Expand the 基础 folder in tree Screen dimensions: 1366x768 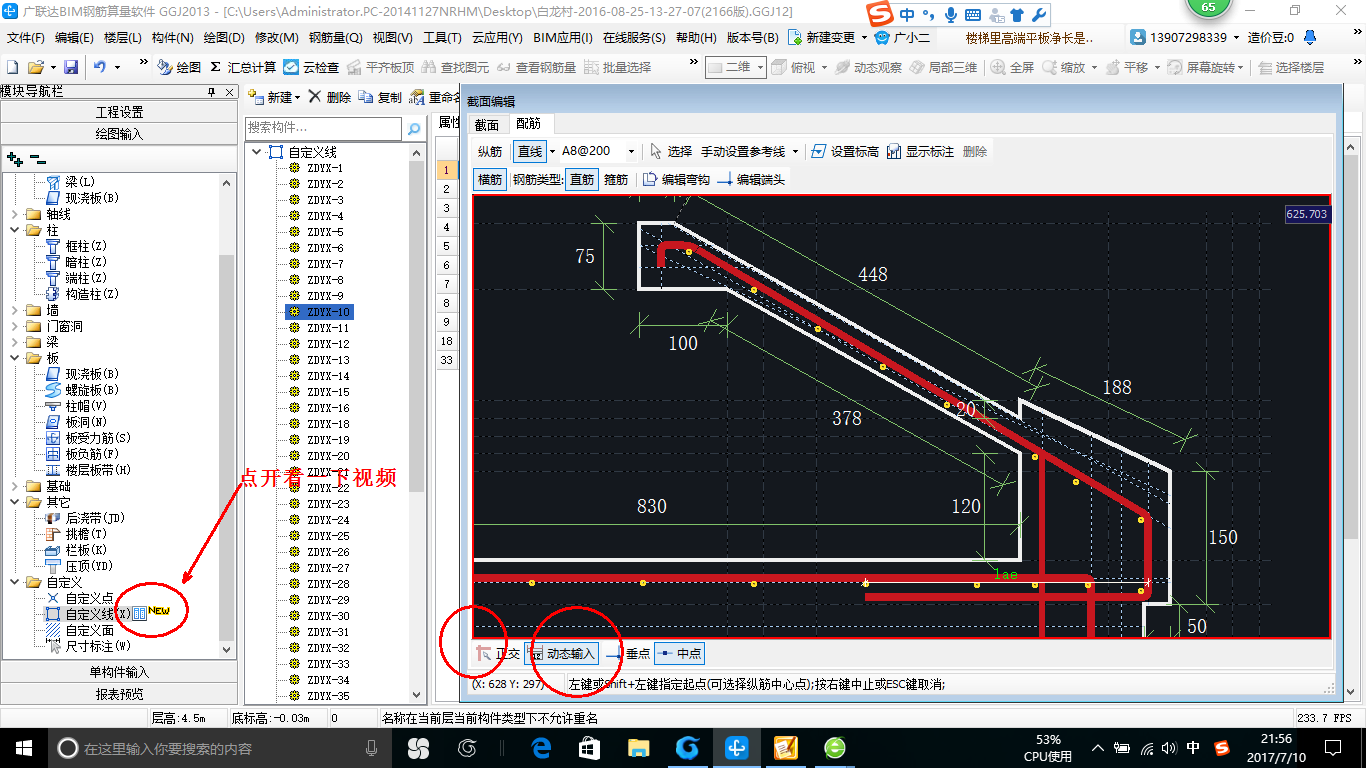pyautogui.click(x=14, y=486)
